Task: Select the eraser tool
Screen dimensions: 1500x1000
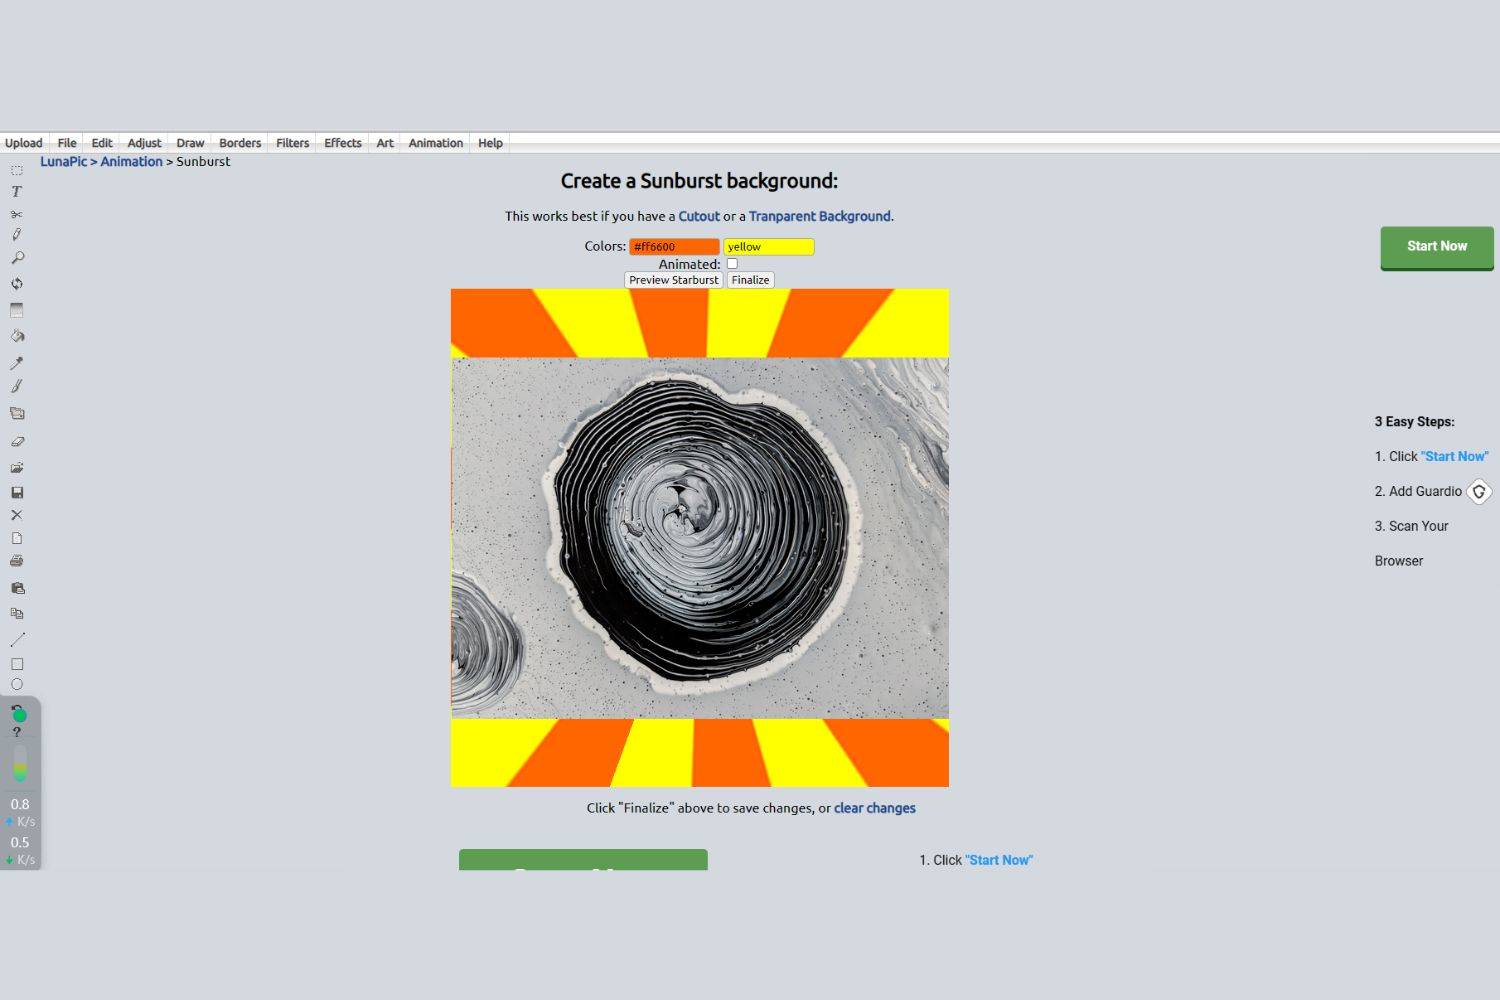Action: pyautogui.click(x=17, y=441)
